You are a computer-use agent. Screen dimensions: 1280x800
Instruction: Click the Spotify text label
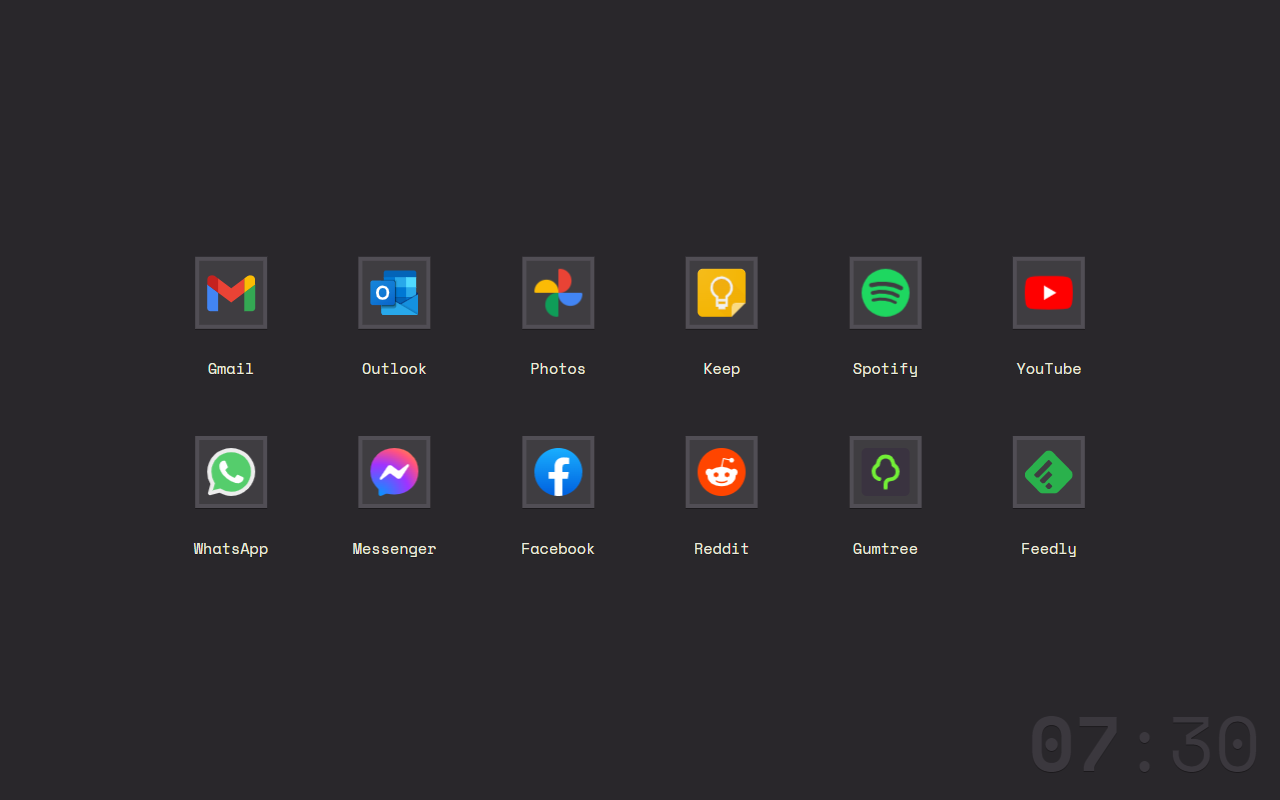885,368
